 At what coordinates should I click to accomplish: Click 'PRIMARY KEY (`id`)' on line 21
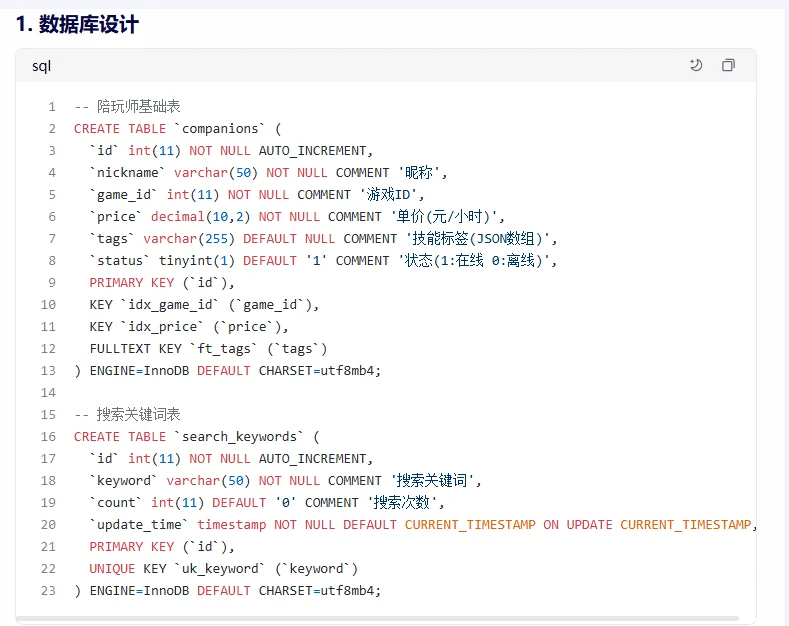(x=162, y=547)
